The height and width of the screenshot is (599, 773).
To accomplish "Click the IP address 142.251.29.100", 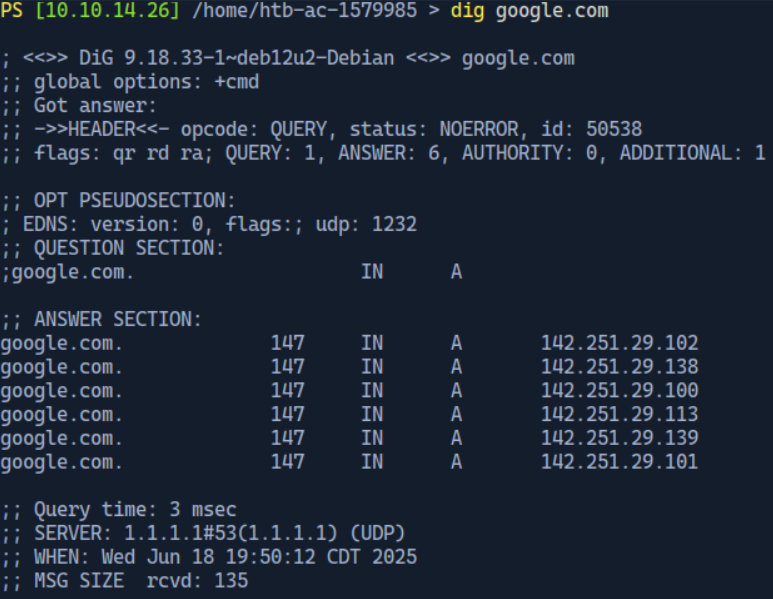I will pyautogui.click(x=619, y=391).
